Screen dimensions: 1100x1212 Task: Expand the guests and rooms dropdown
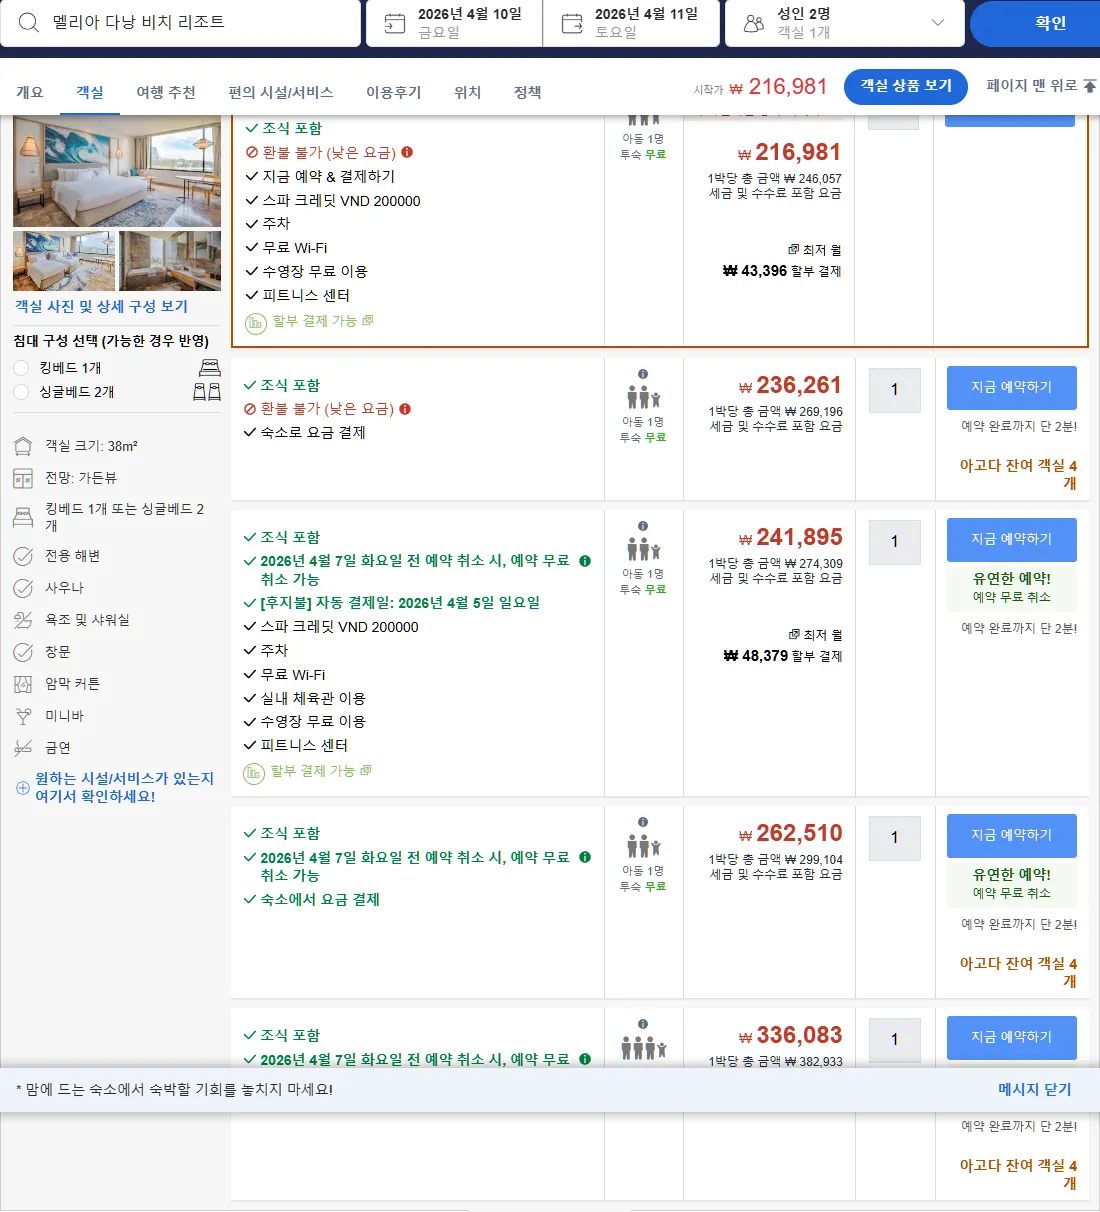coord(937,23)
